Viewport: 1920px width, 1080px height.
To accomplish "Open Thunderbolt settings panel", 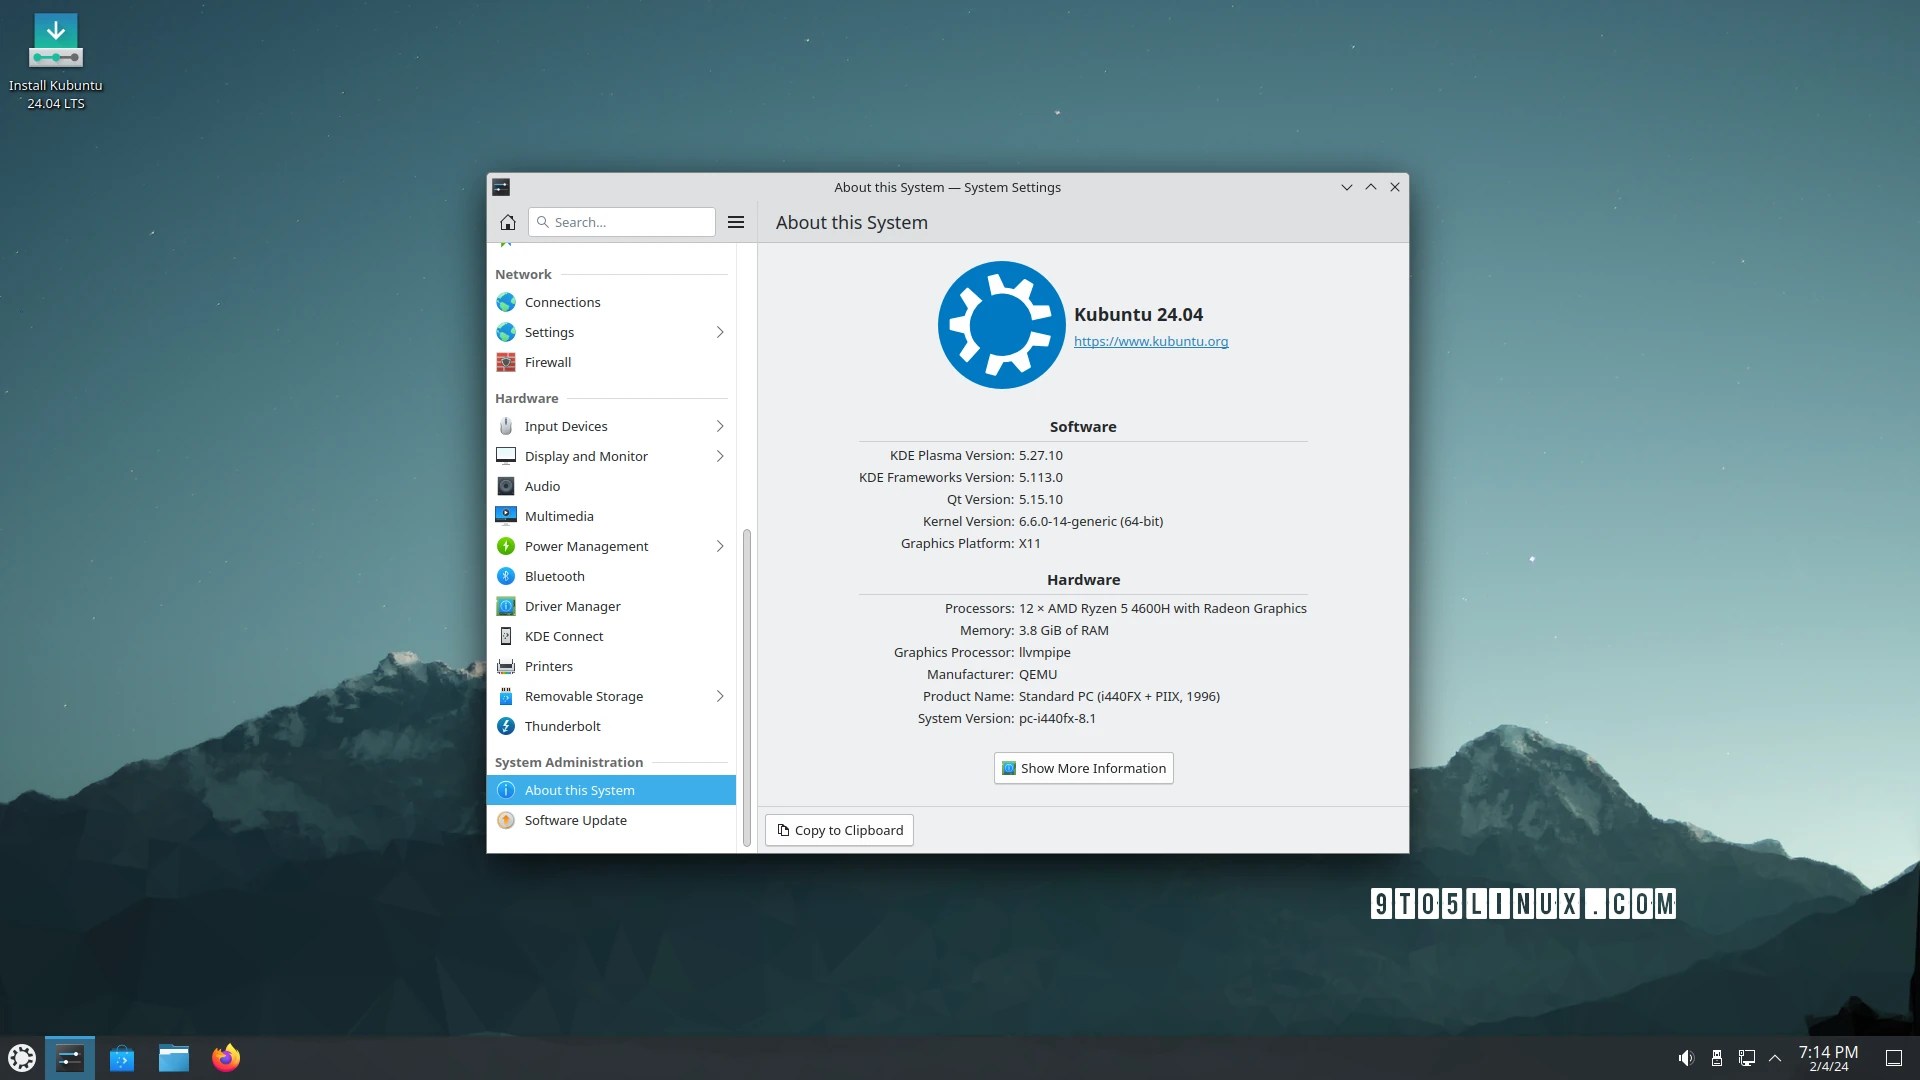I will 563,725.
